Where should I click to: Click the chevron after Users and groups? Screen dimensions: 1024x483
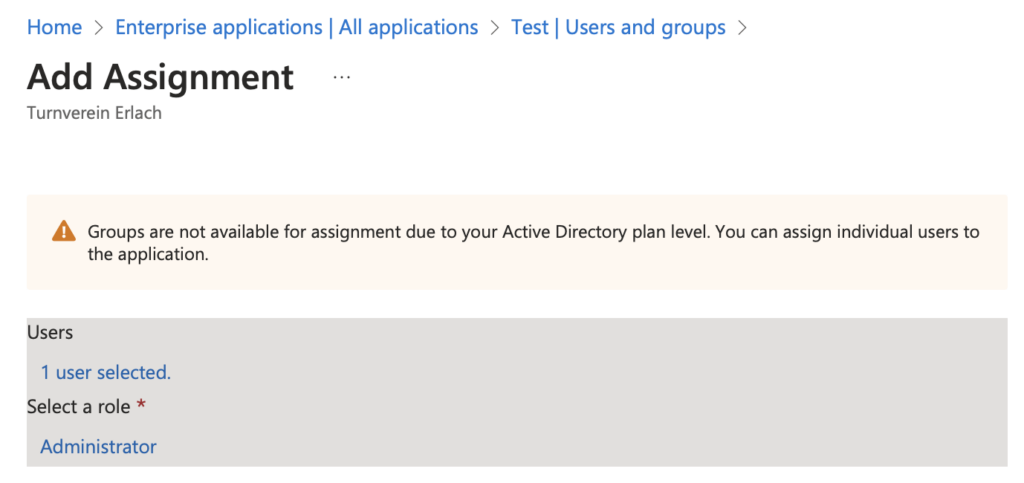(x=741, y=28)
